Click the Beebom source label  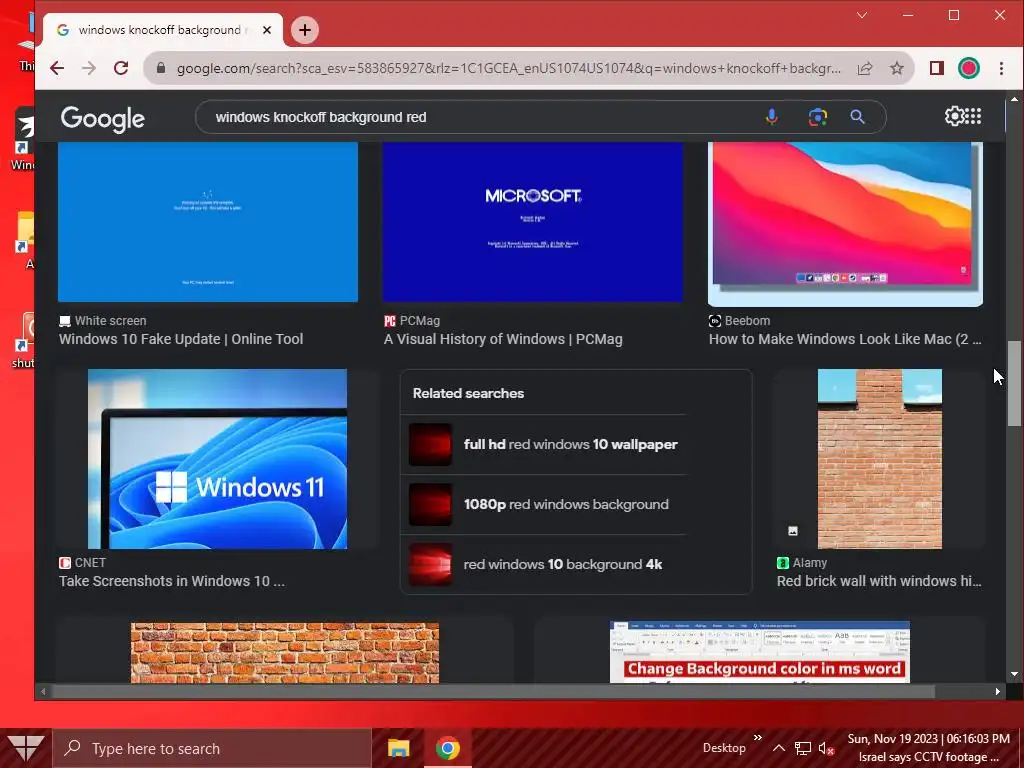(747, 321)
